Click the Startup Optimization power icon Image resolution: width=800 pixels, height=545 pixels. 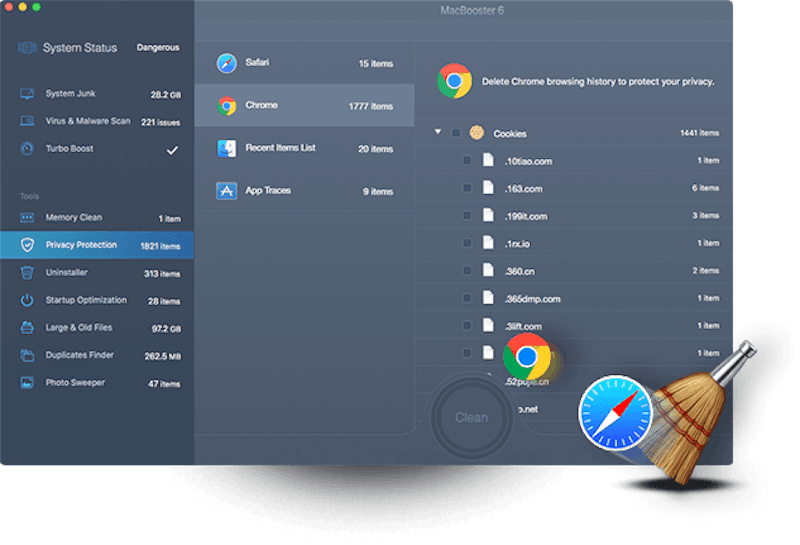click(x=27, y=300)
